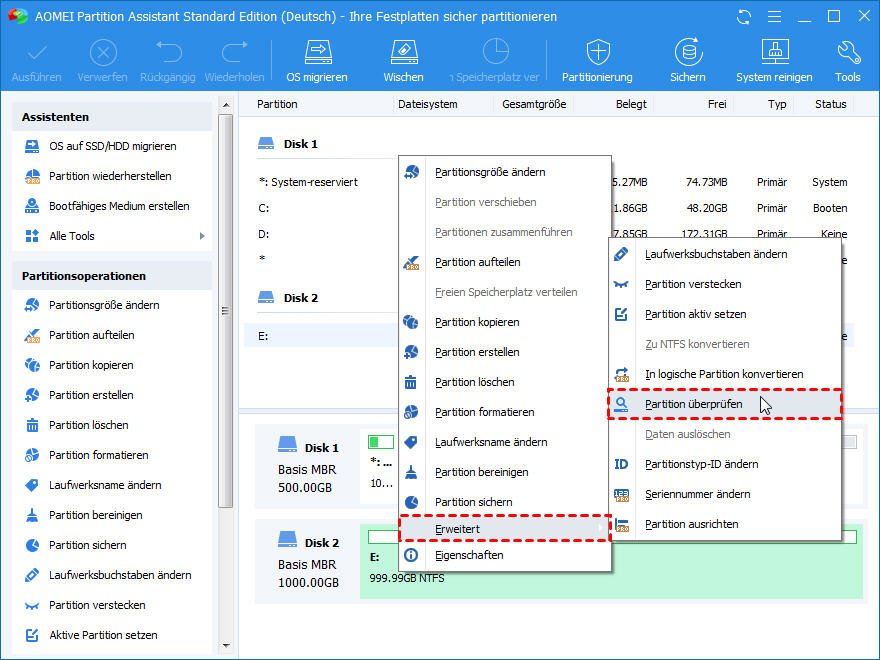Click the Partition aktiv setzen icon in submenu

coord(621,314)
